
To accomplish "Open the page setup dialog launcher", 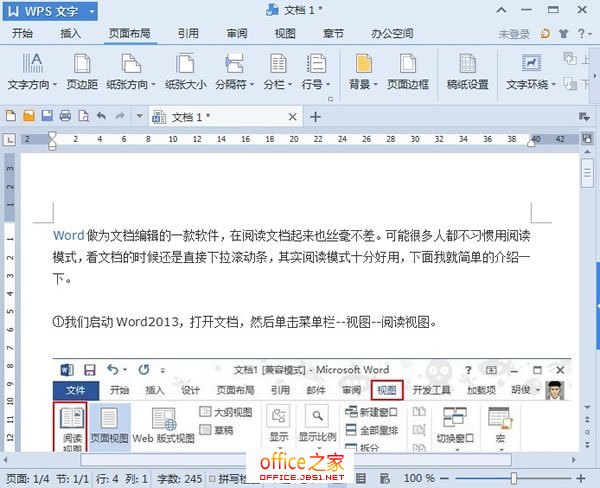I will tap(330, 99).
